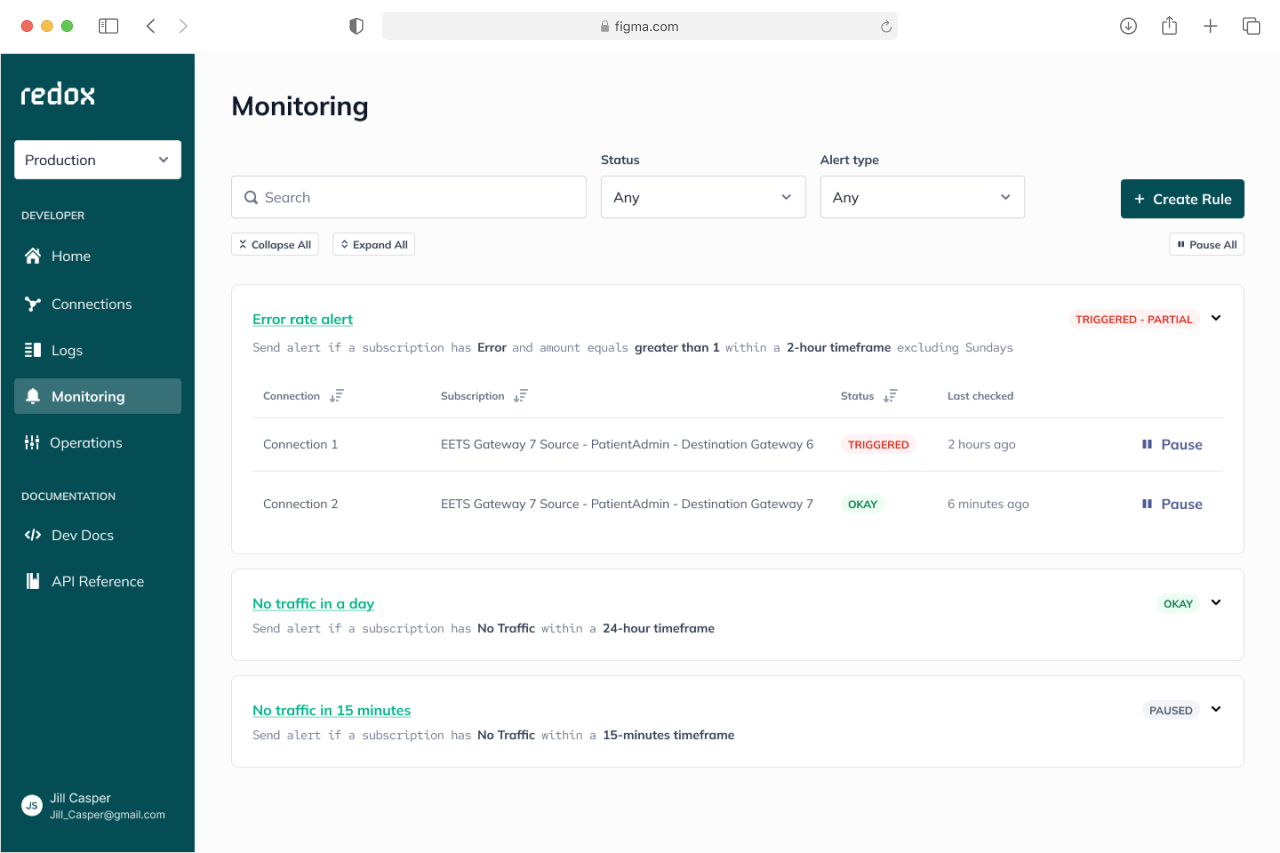
Task: Sort by Status column icon
Action: (890, 396)
